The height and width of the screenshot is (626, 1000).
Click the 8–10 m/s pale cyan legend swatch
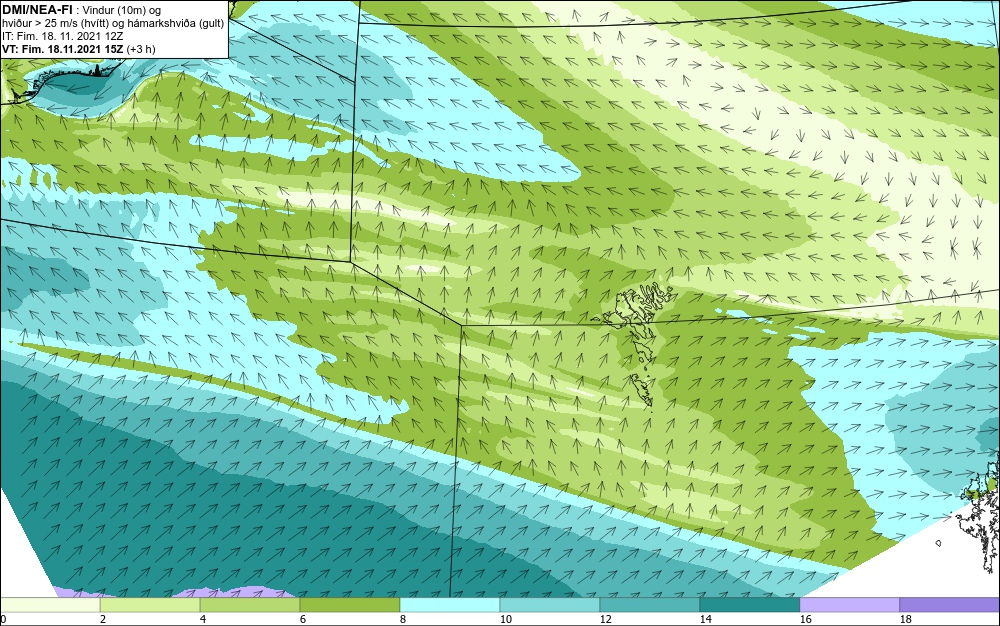(450, 604)
